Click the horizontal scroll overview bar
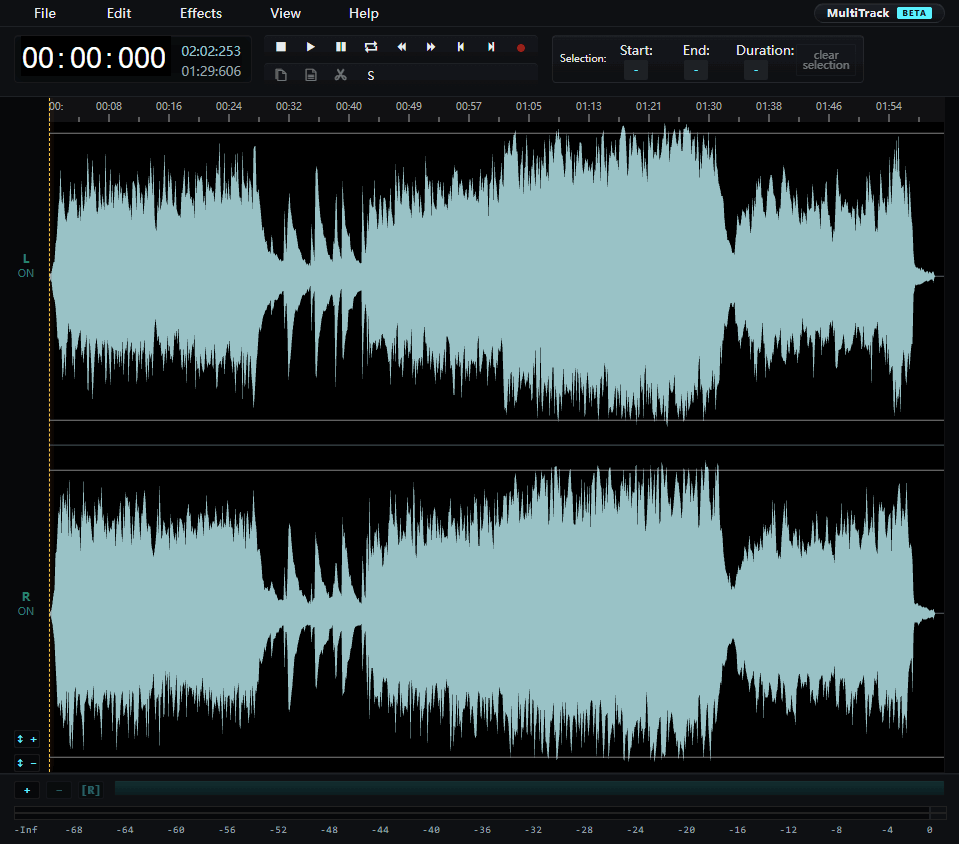Screen dimensions: 959x844 (529, 788)
